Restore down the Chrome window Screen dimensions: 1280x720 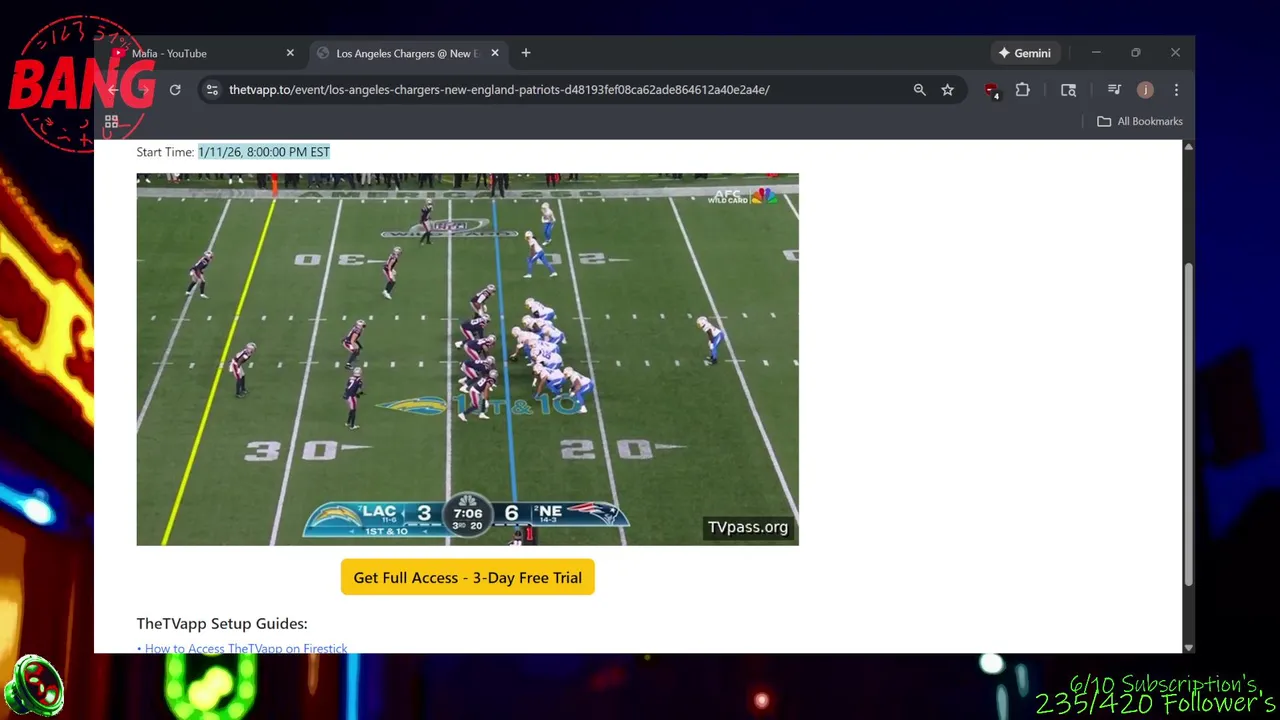pyautogui.click(x=1136, y=53)
